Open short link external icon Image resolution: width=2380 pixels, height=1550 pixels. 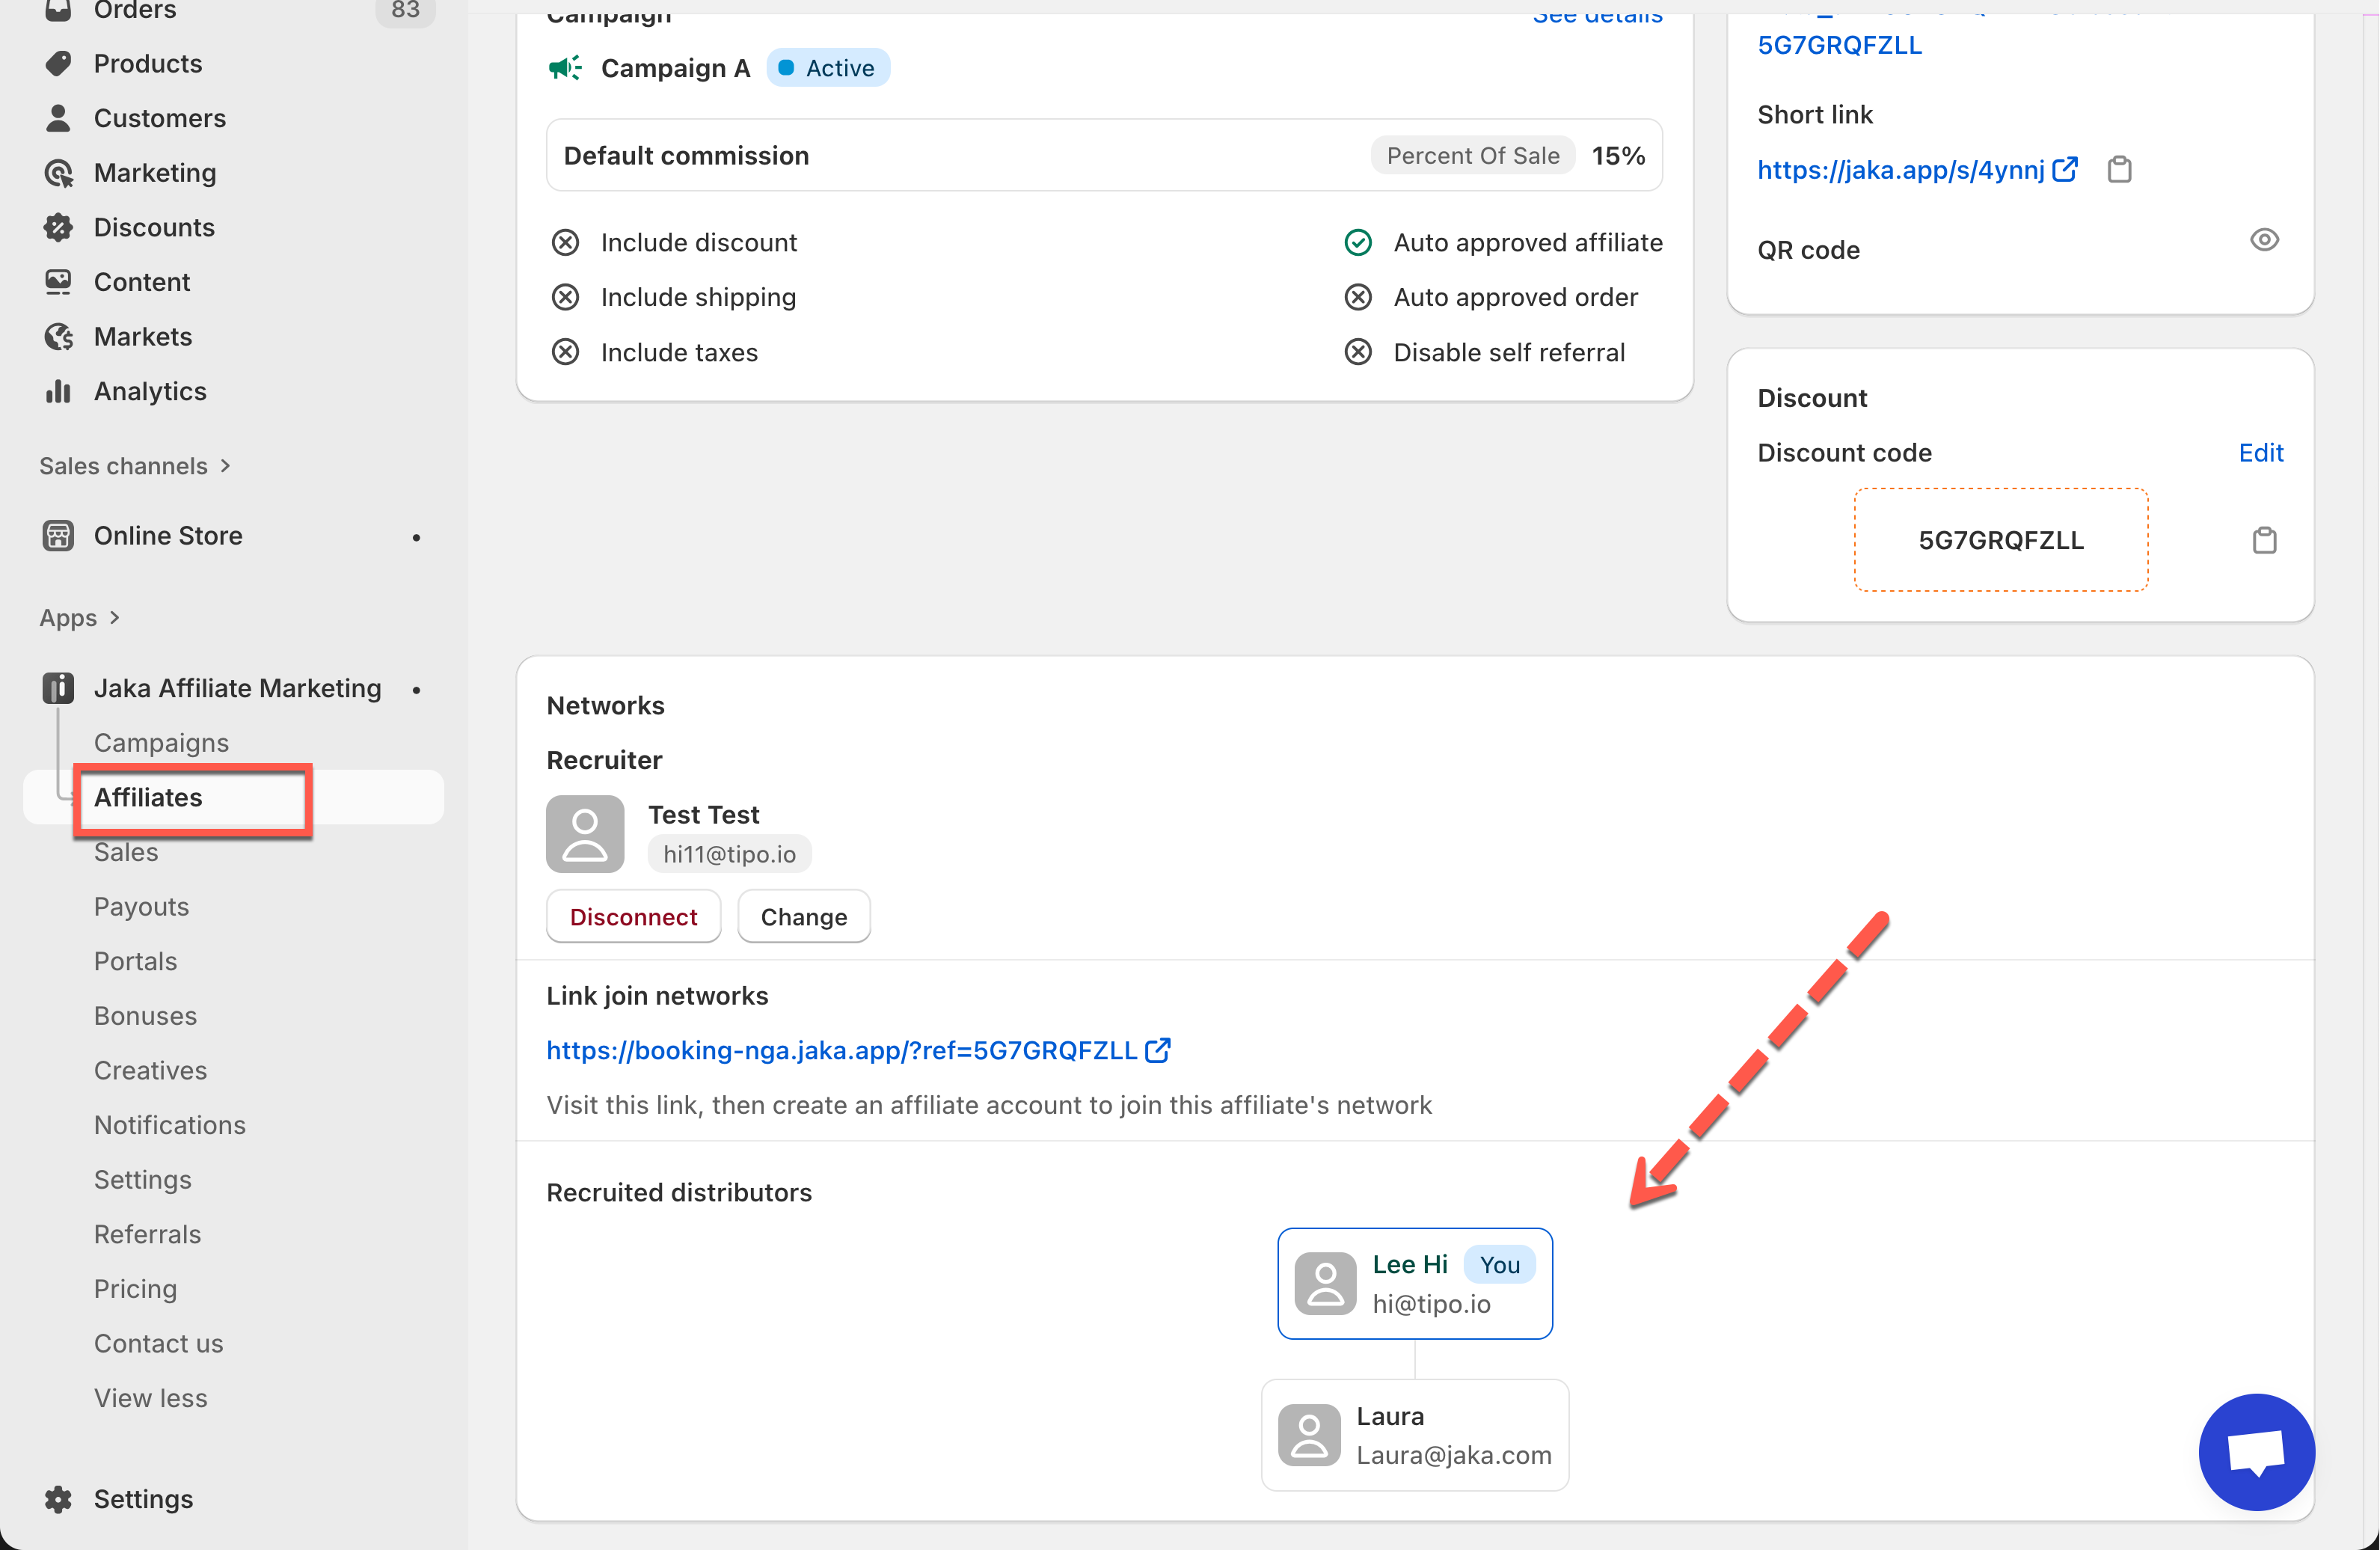[x=2064, y=170]
